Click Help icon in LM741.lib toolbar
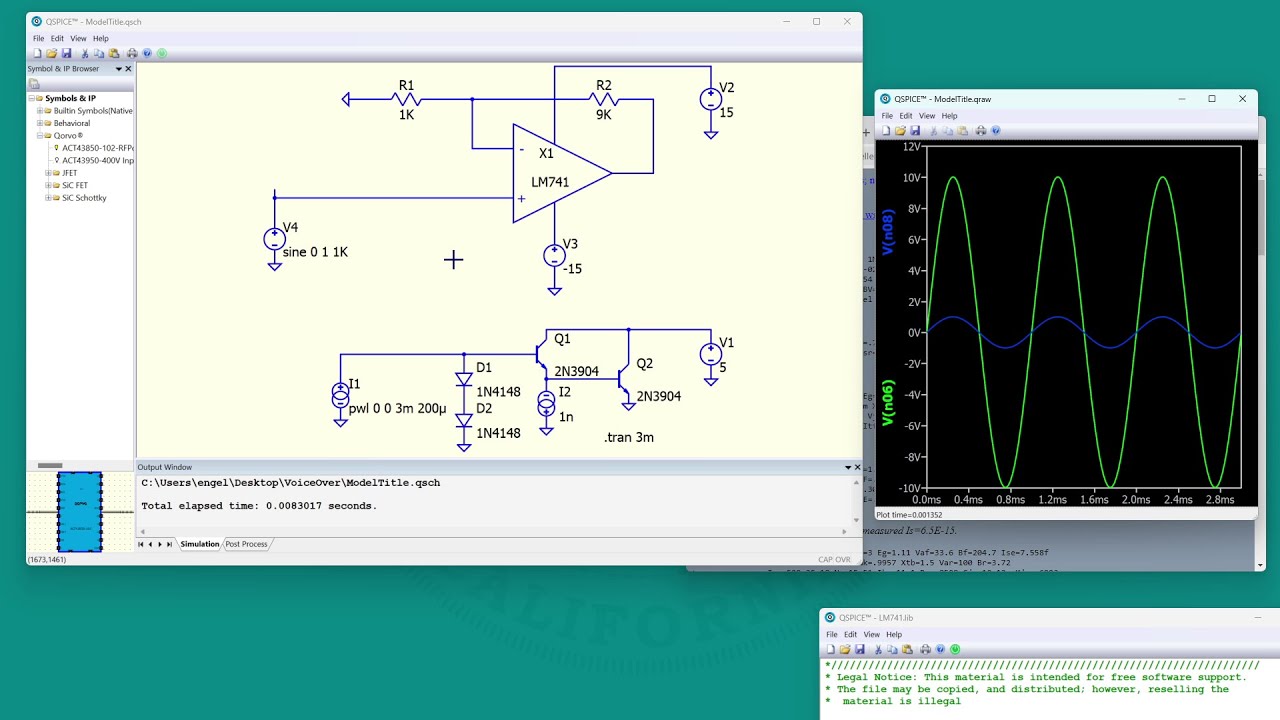This screenshot has width=1280, height=720. (x=941, y=649)
